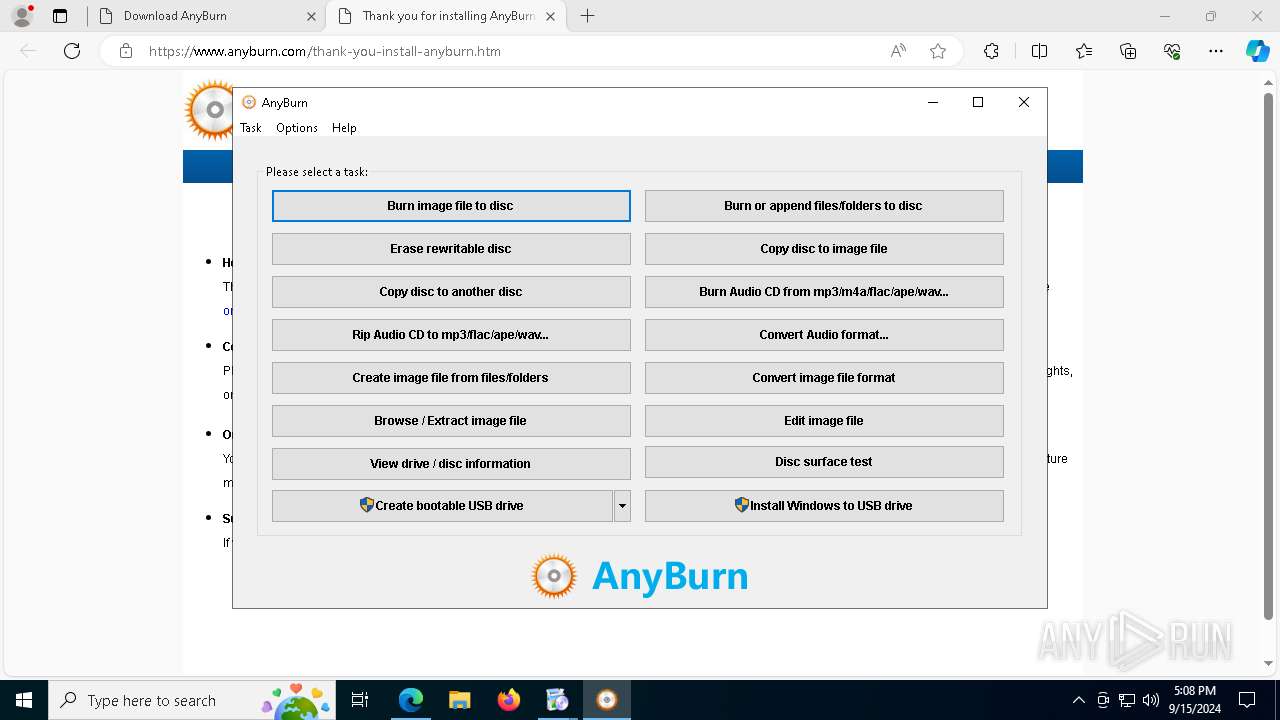Click the site info lock icon
1280x720 pixels.
click(126, 51)
